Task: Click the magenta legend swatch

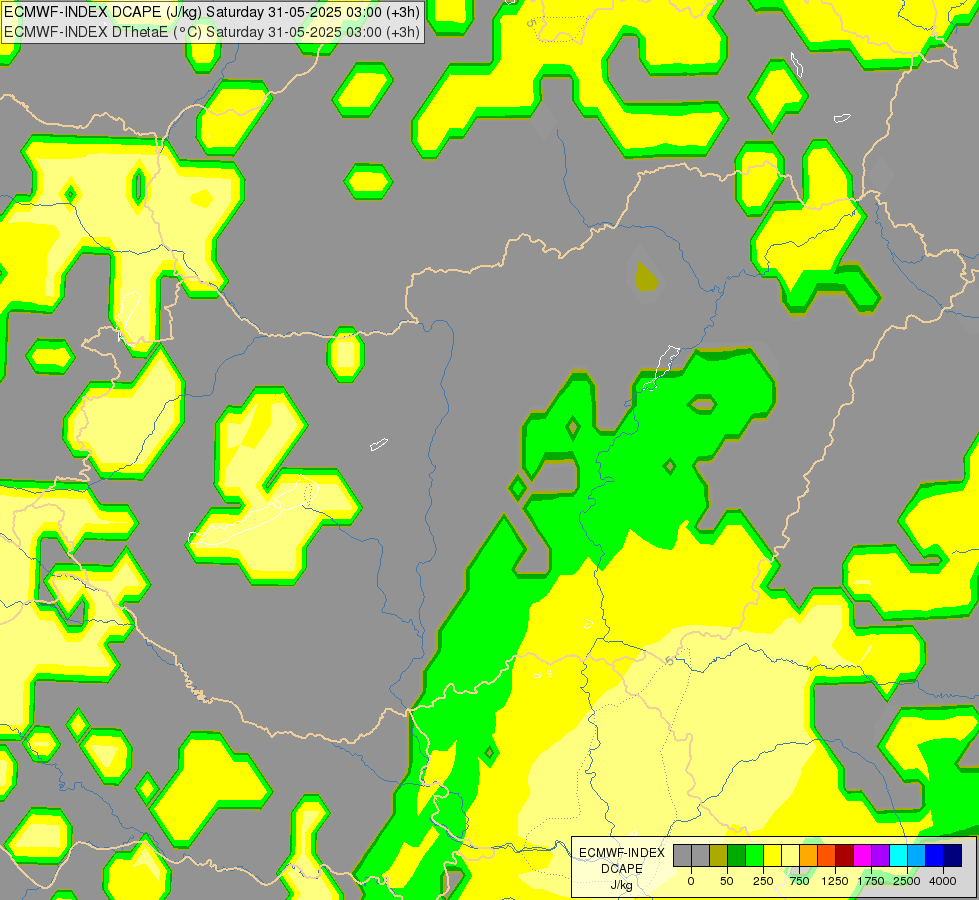Action: [x=862, y=855]
